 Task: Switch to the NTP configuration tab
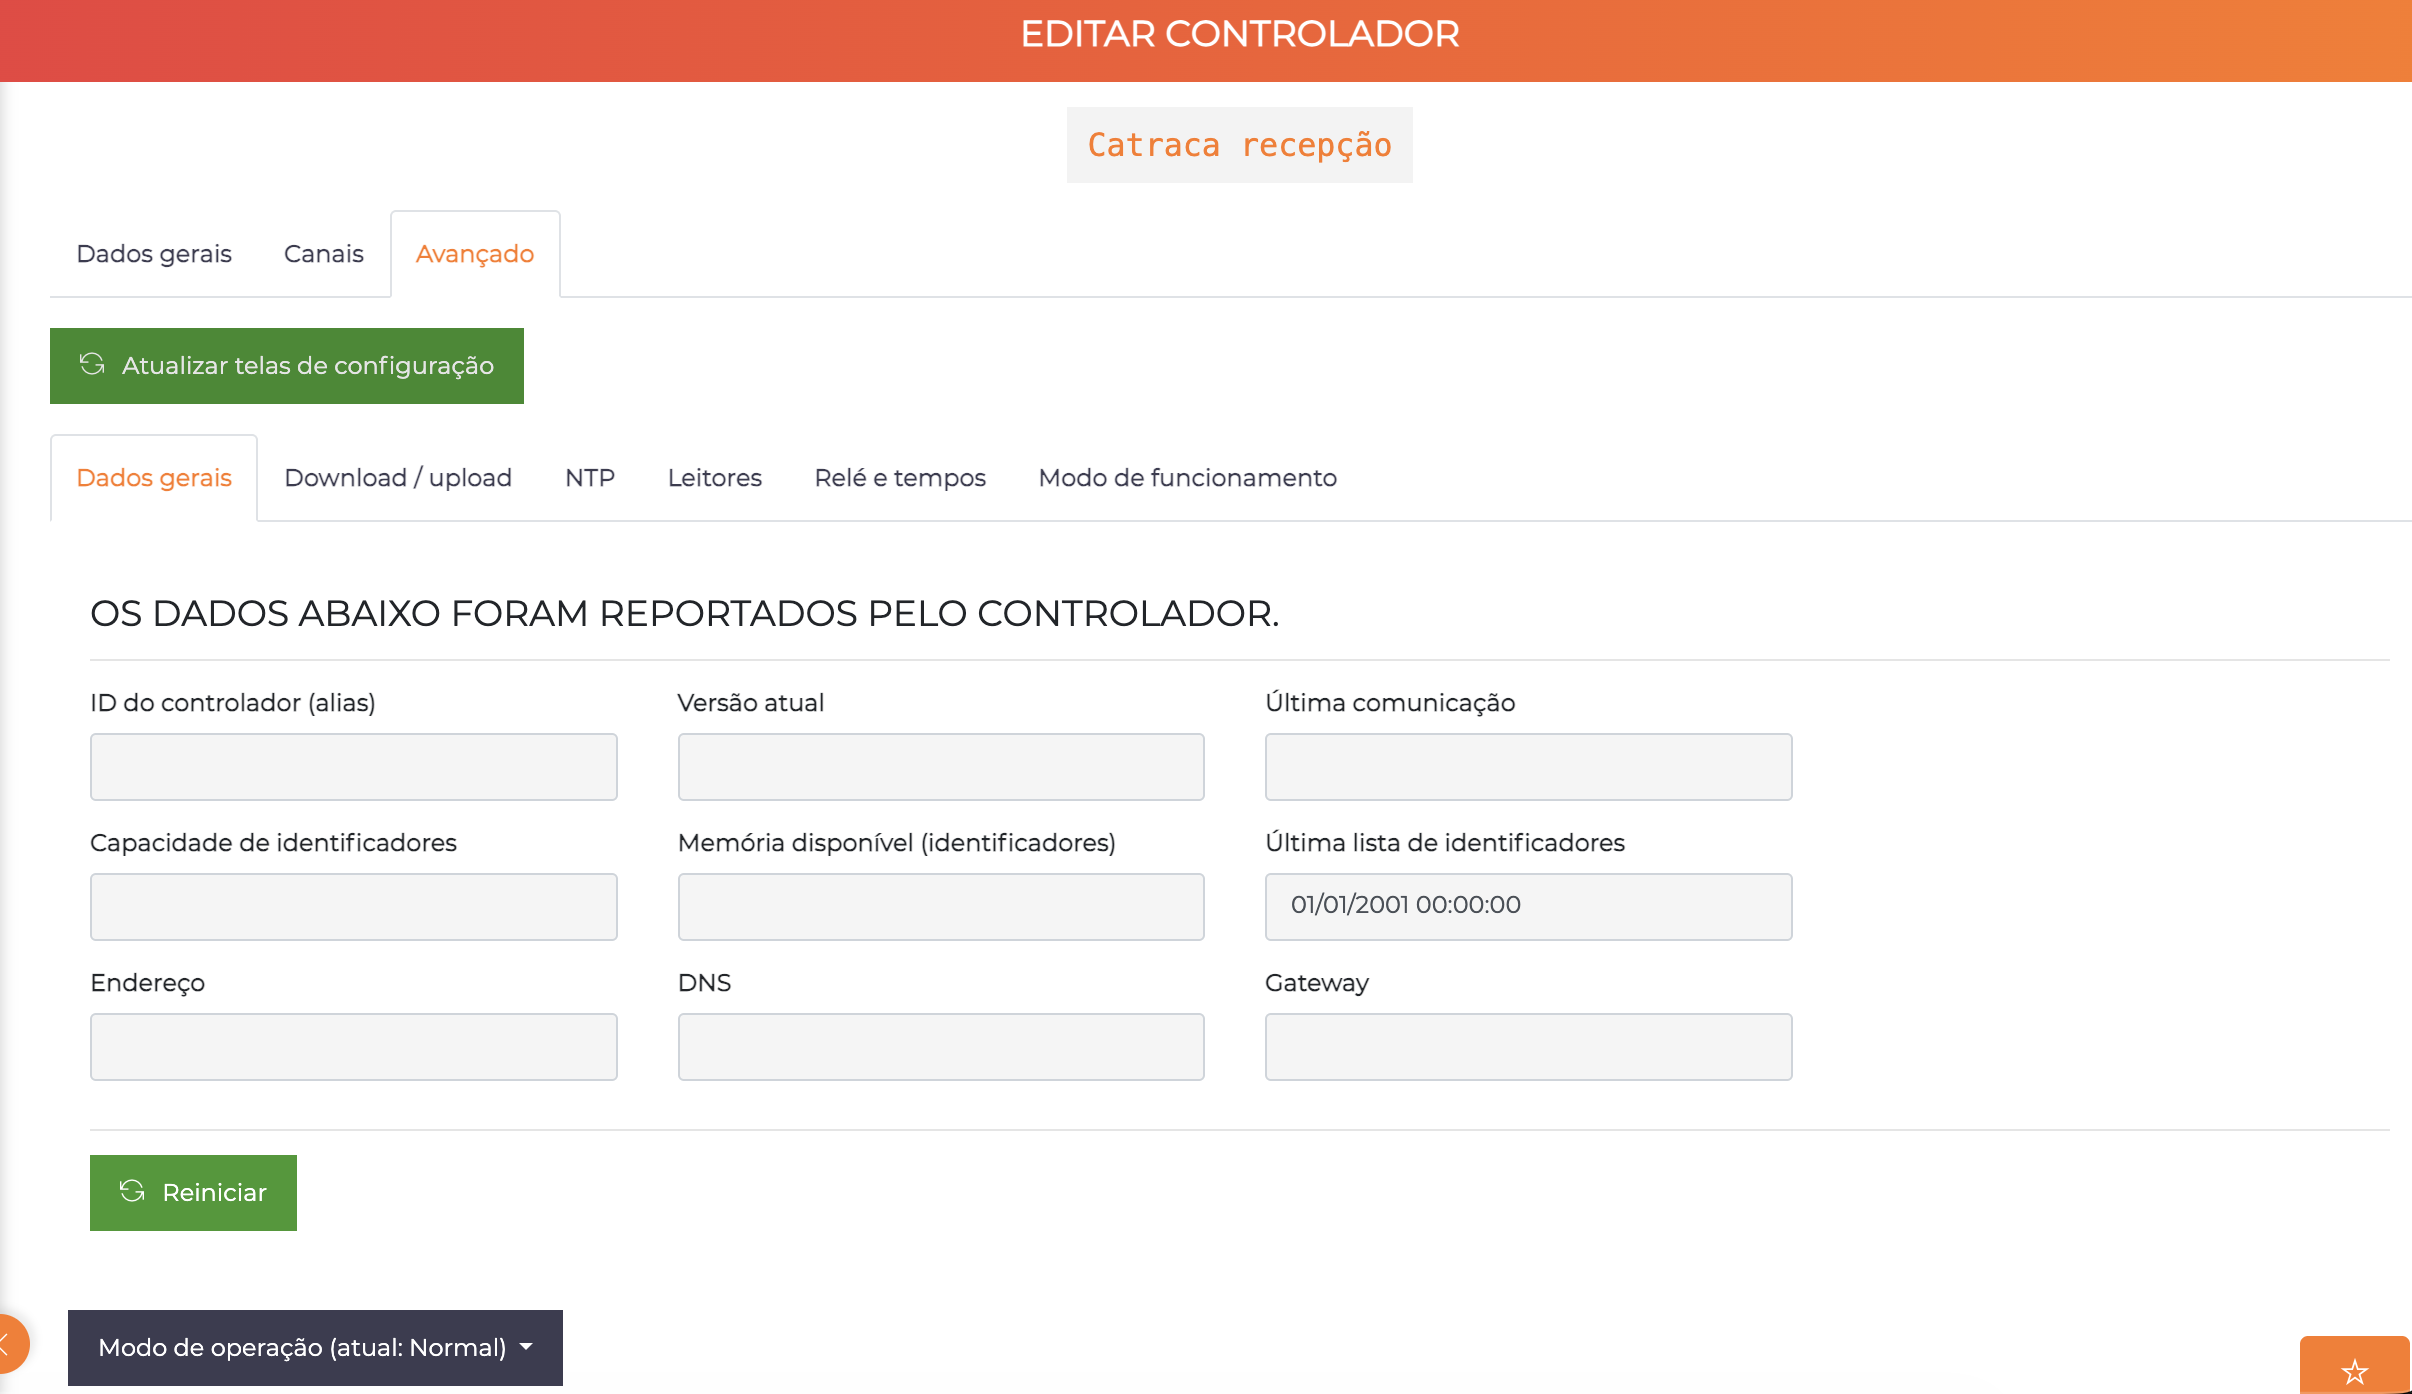pos(589,477)
